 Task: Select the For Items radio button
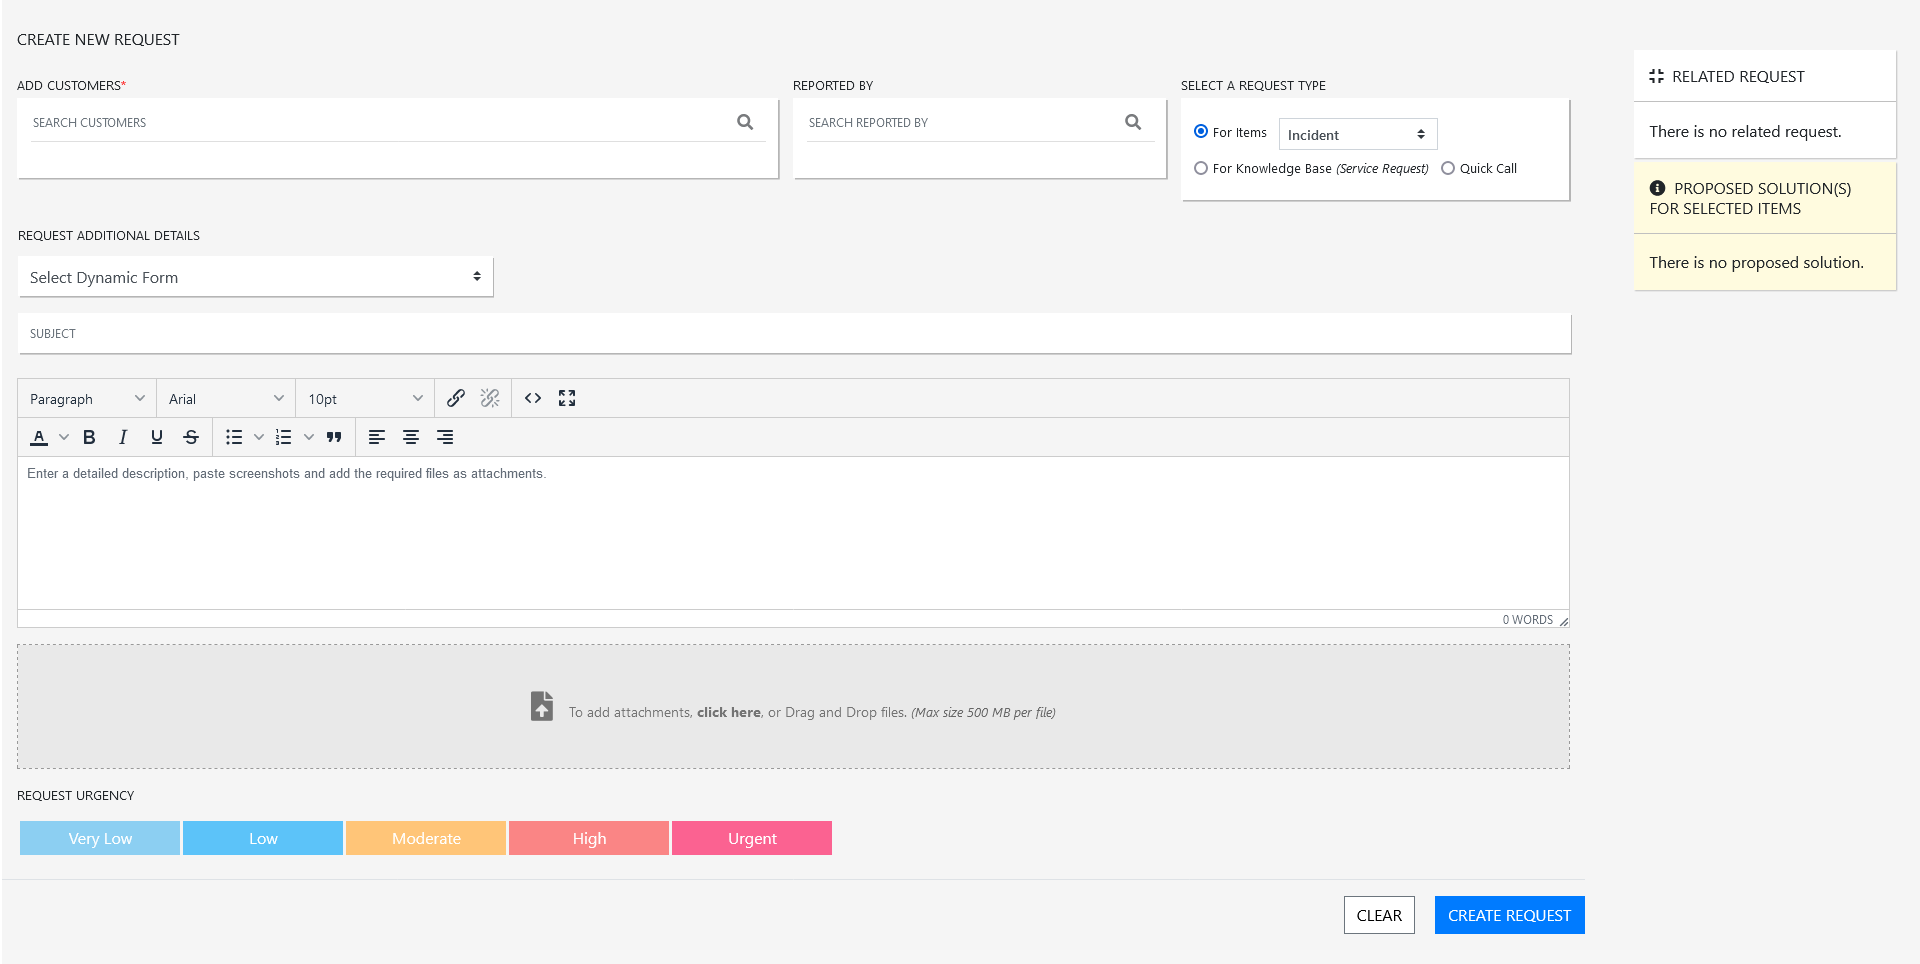pyautogui.click(x=1200, y=131)
